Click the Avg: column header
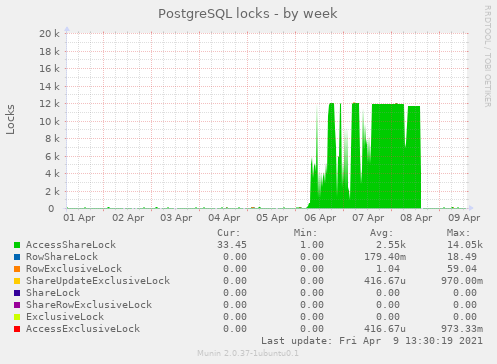The height and width of the screenshot is (364, 497). 382,233
